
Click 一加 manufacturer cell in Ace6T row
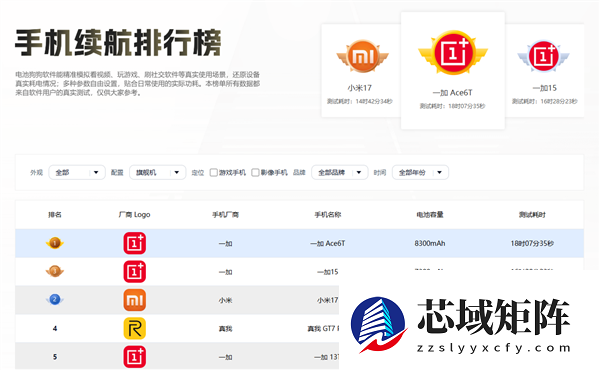[225, 243]
